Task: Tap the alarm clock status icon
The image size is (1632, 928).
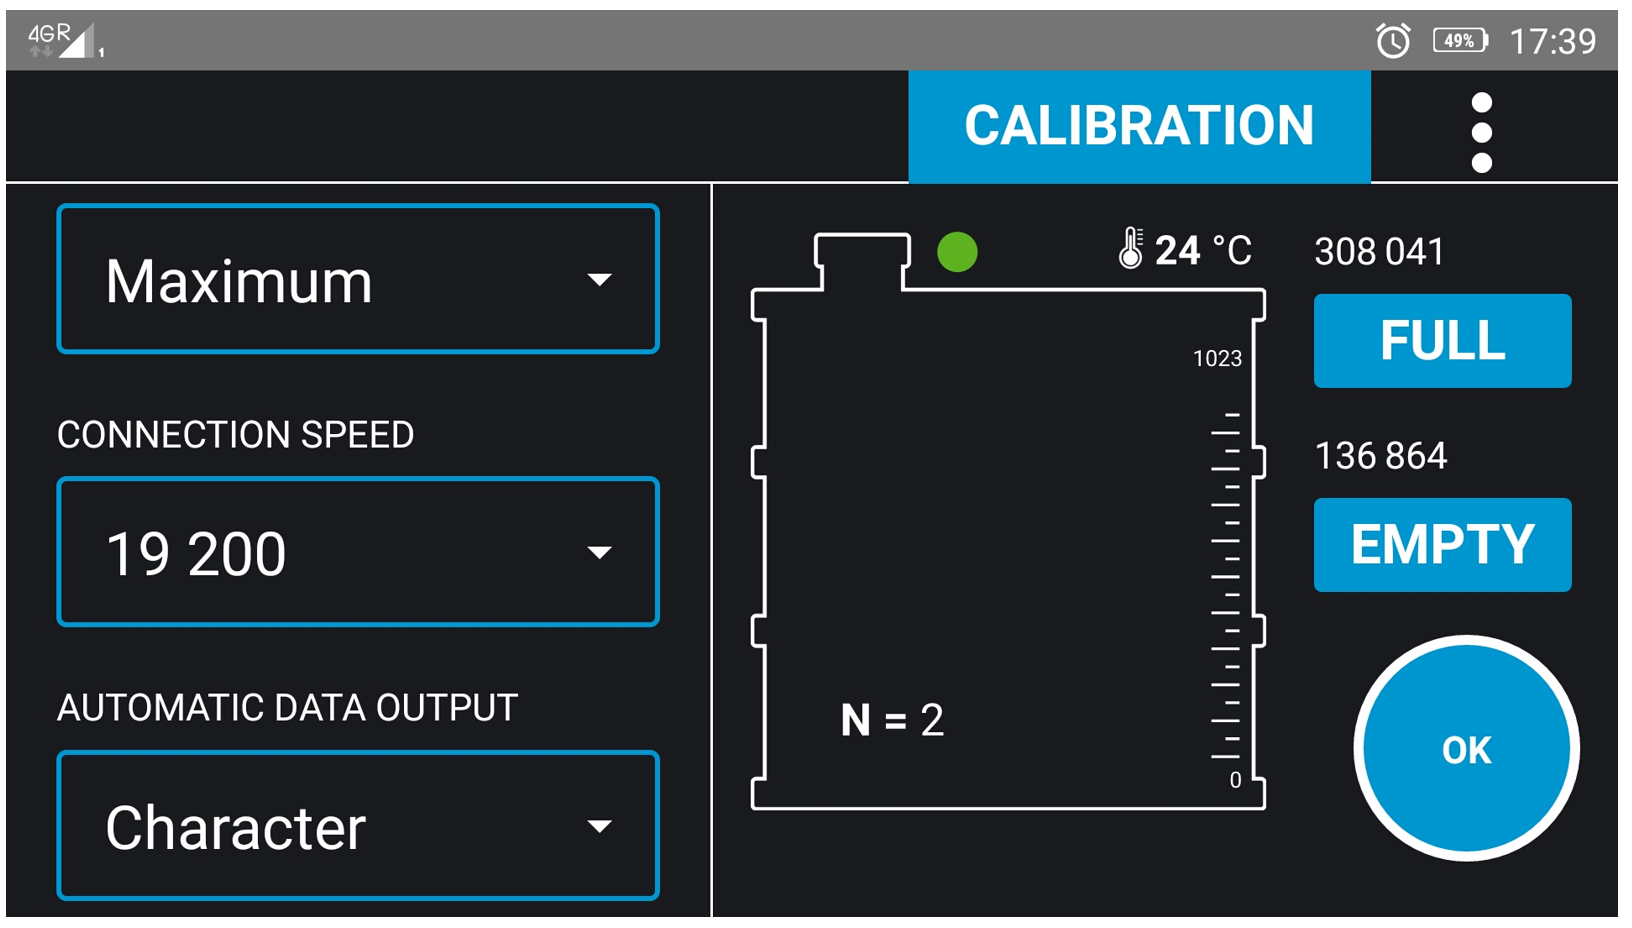Action: [x=1393, y=41]
